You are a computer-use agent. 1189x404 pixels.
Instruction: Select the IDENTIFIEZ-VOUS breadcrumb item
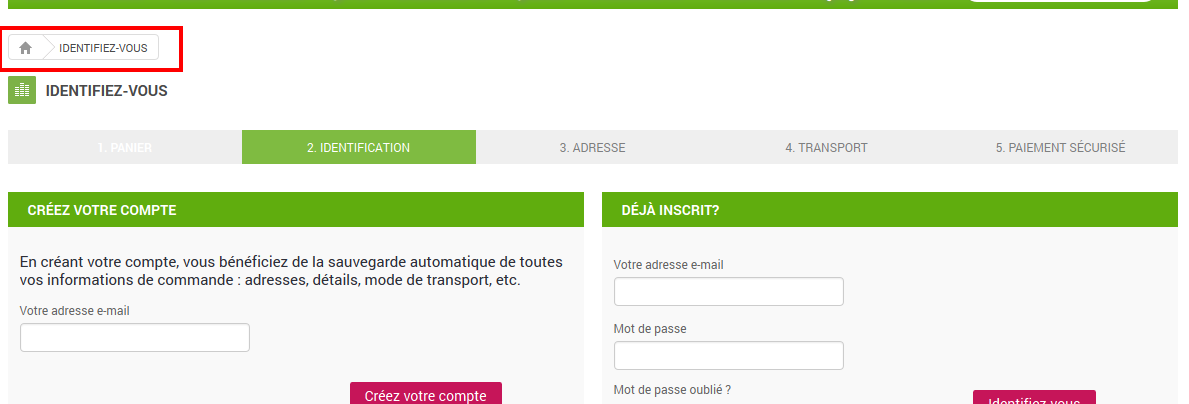tap(103, 48)
